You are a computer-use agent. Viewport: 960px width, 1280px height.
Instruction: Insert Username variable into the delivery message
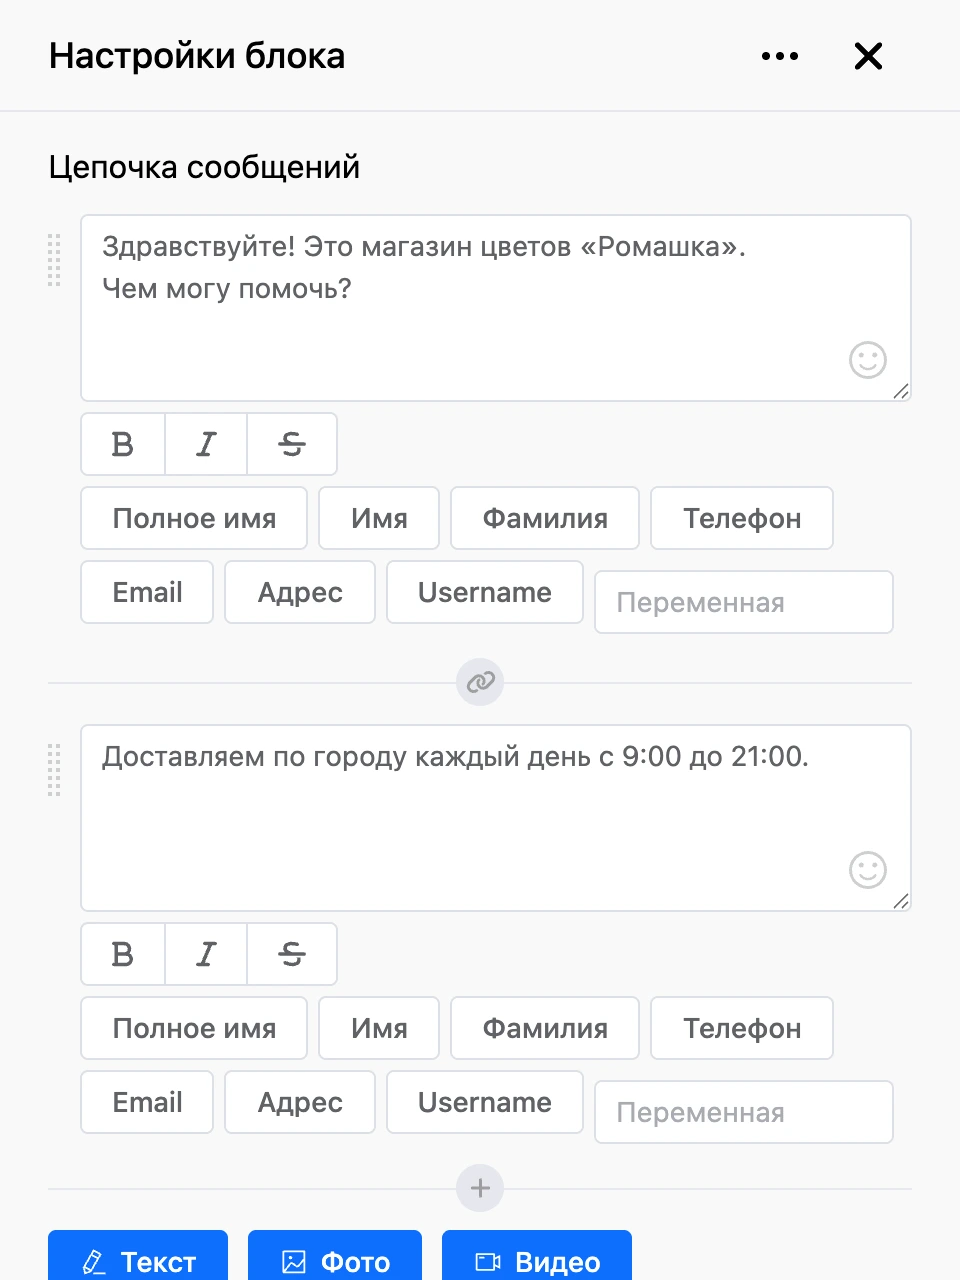pos(485,1102)
